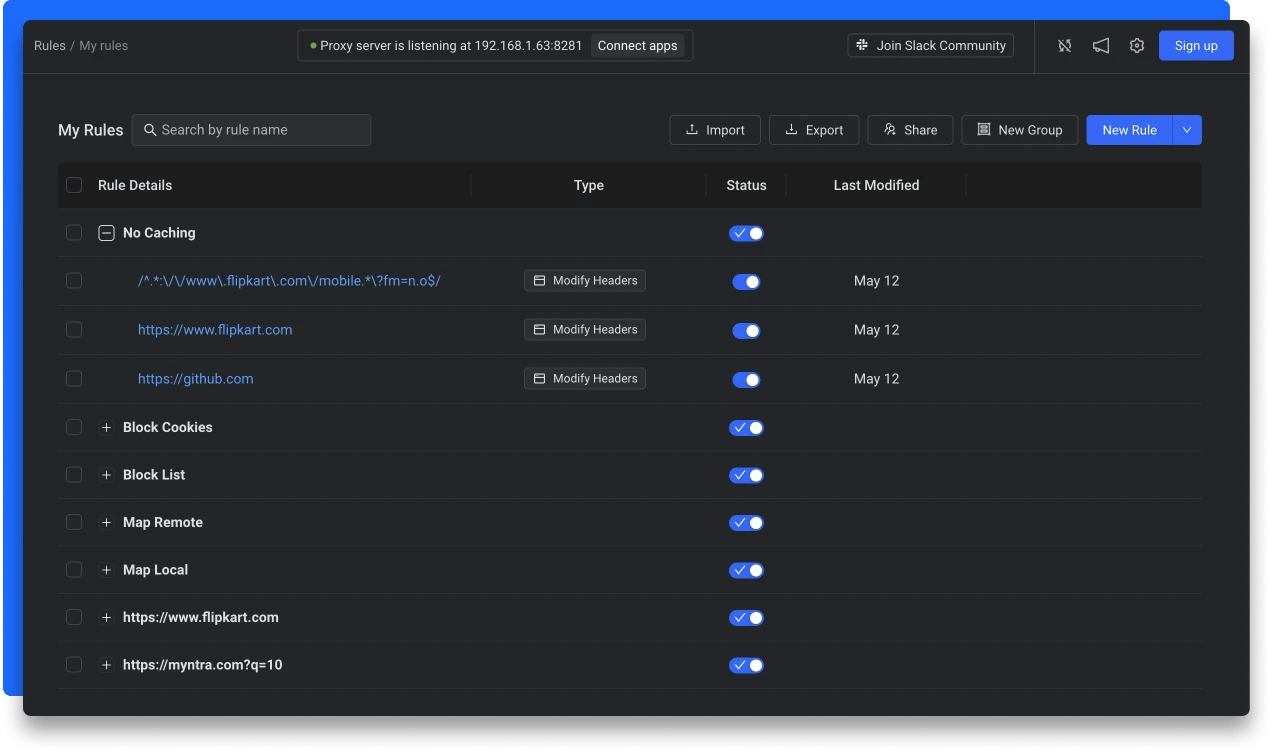Click Connect apps button
The height and width of the screenshot is (753, 1273).
638,46
